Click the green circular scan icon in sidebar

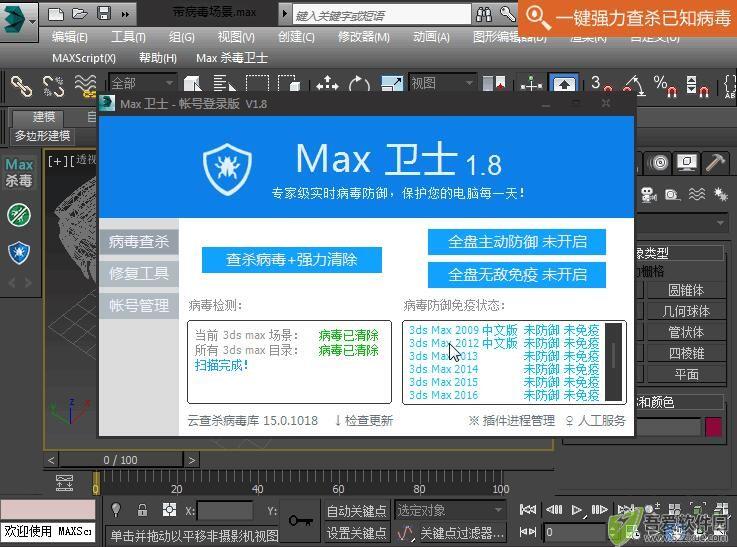click(19, 215)
